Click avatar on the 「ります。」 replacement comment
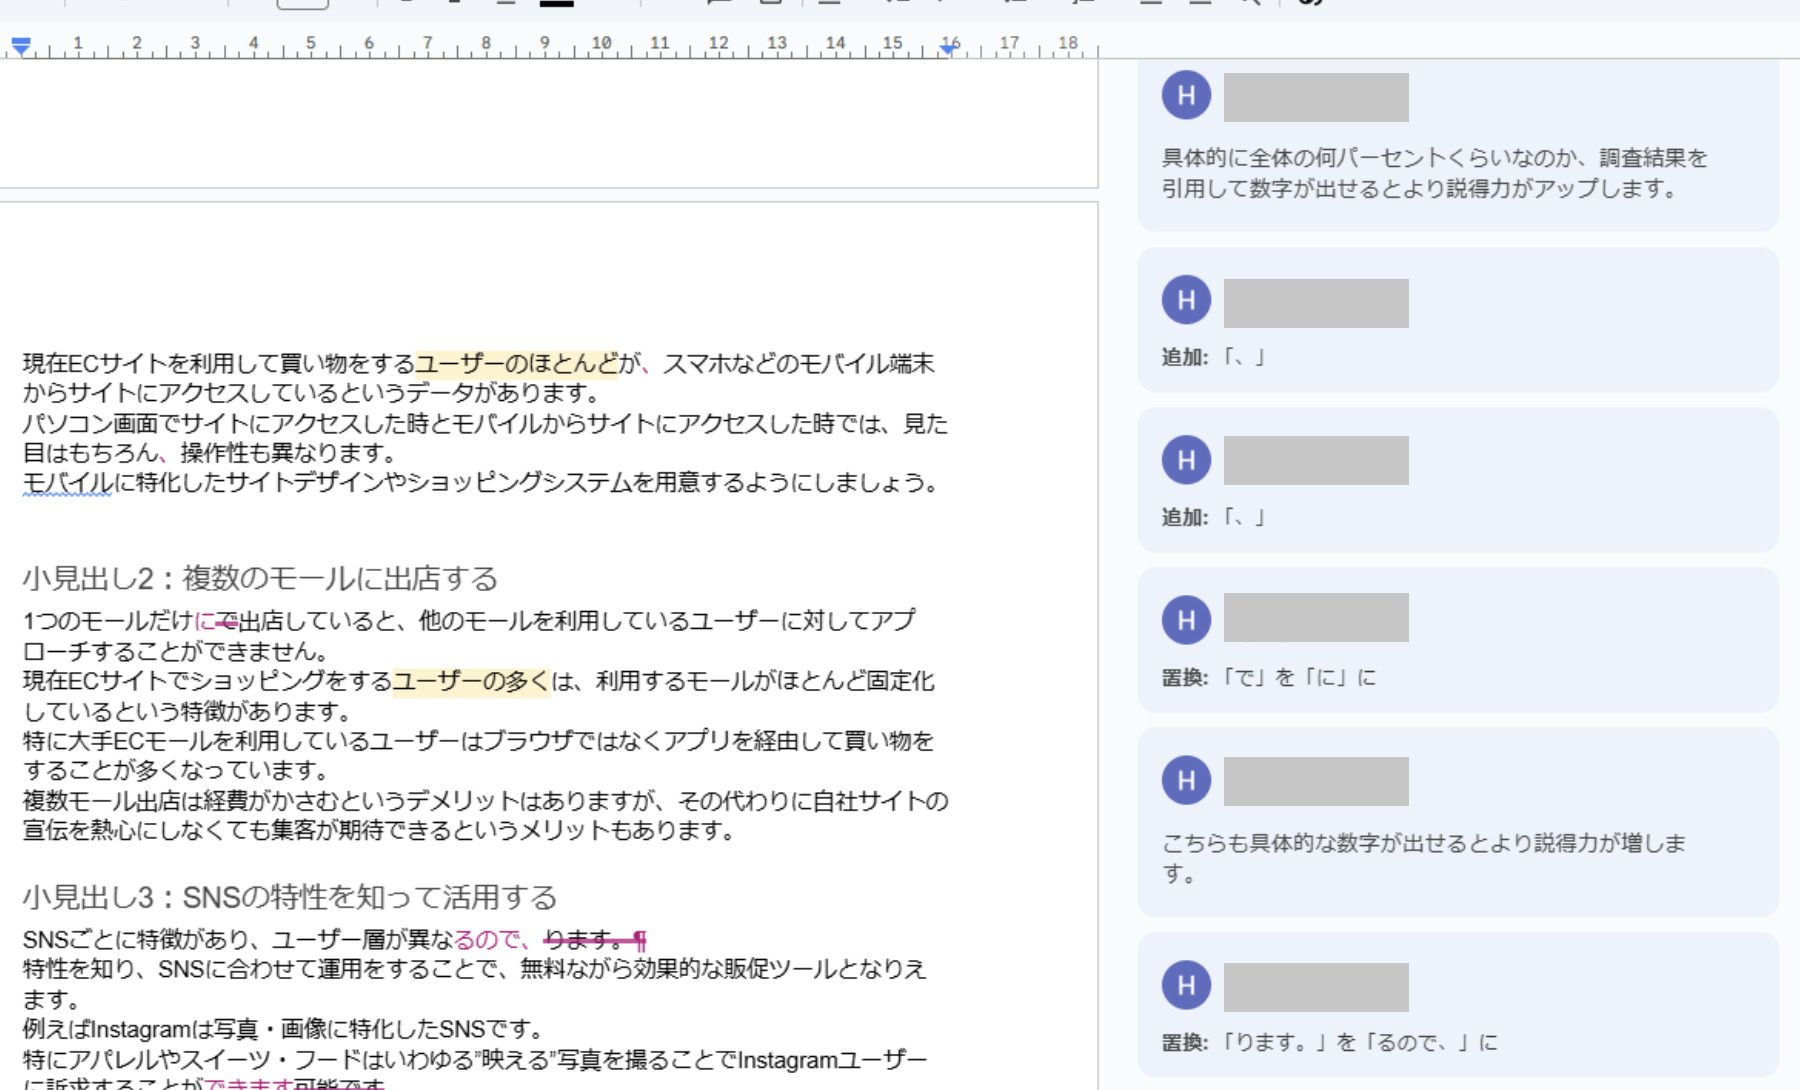Image resolution: width=1800 pixels, height=1090 pixels. [x=1186, y=985]
